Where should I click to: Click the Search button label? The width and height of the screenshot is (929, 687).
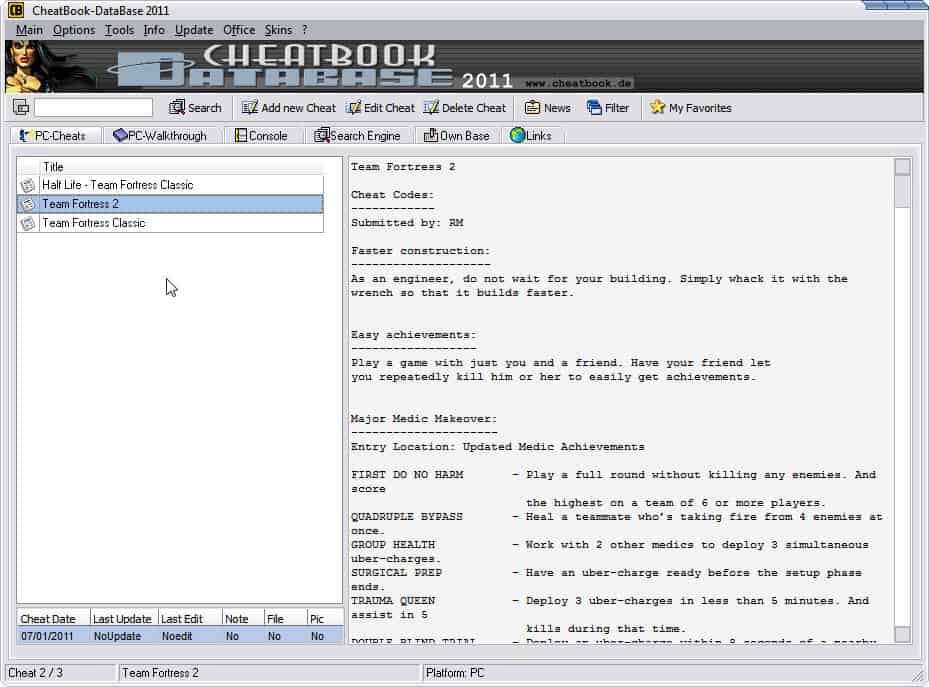coord(204,108)
